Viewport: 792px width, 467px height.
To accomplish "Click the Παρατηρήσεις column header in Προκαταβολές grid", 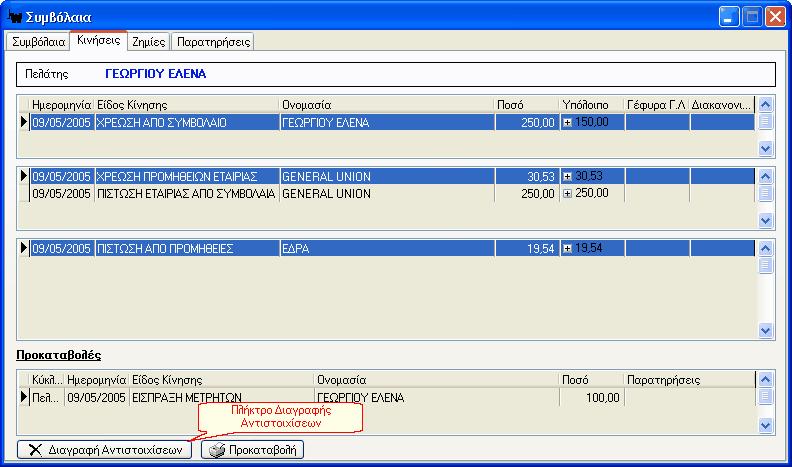I will 690,380.
